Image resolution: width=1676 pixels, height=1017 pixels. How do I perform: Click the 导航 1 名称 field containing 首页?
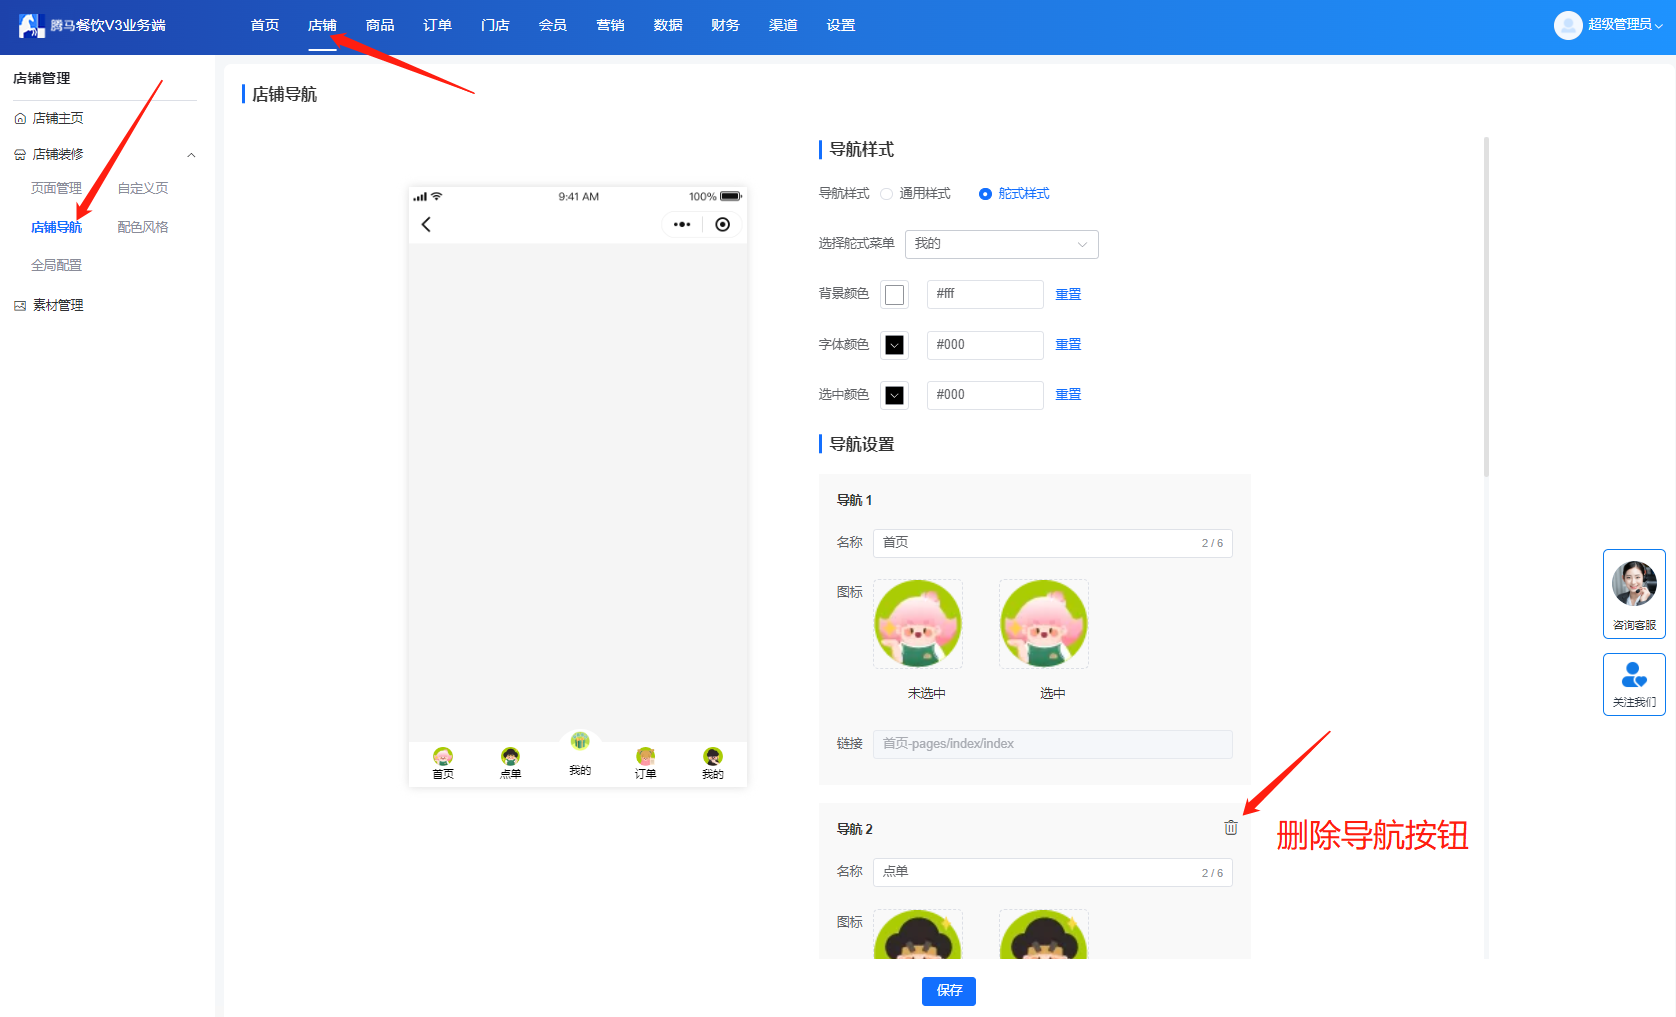click(x=1053, y=543)
